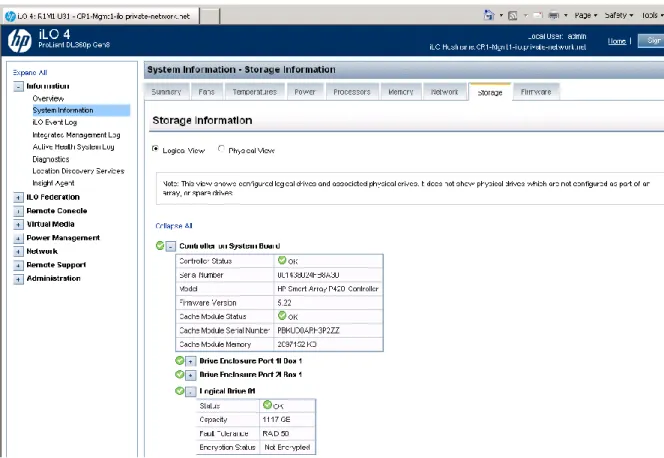The image size is (664, 458).
Task: Click the Expand All link
Action: 30,72
